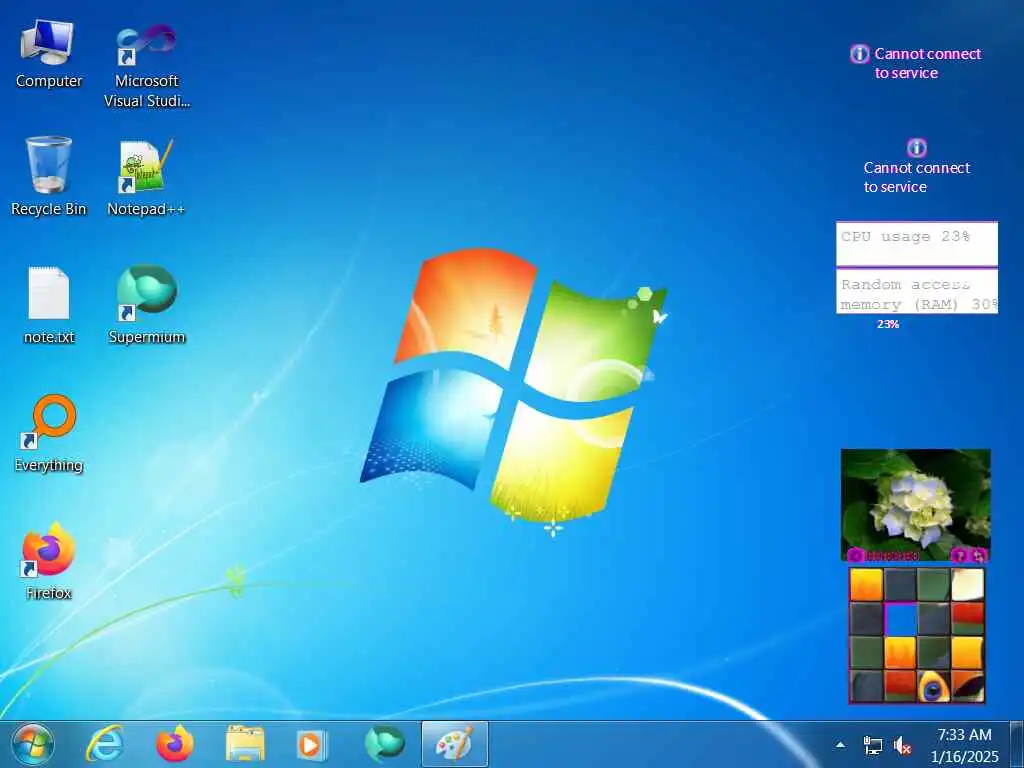Image resolution: width=1024 pixels, height=768 pixels.
Task: Click the white puzzle tile
Action: click(x=967, y=584)
